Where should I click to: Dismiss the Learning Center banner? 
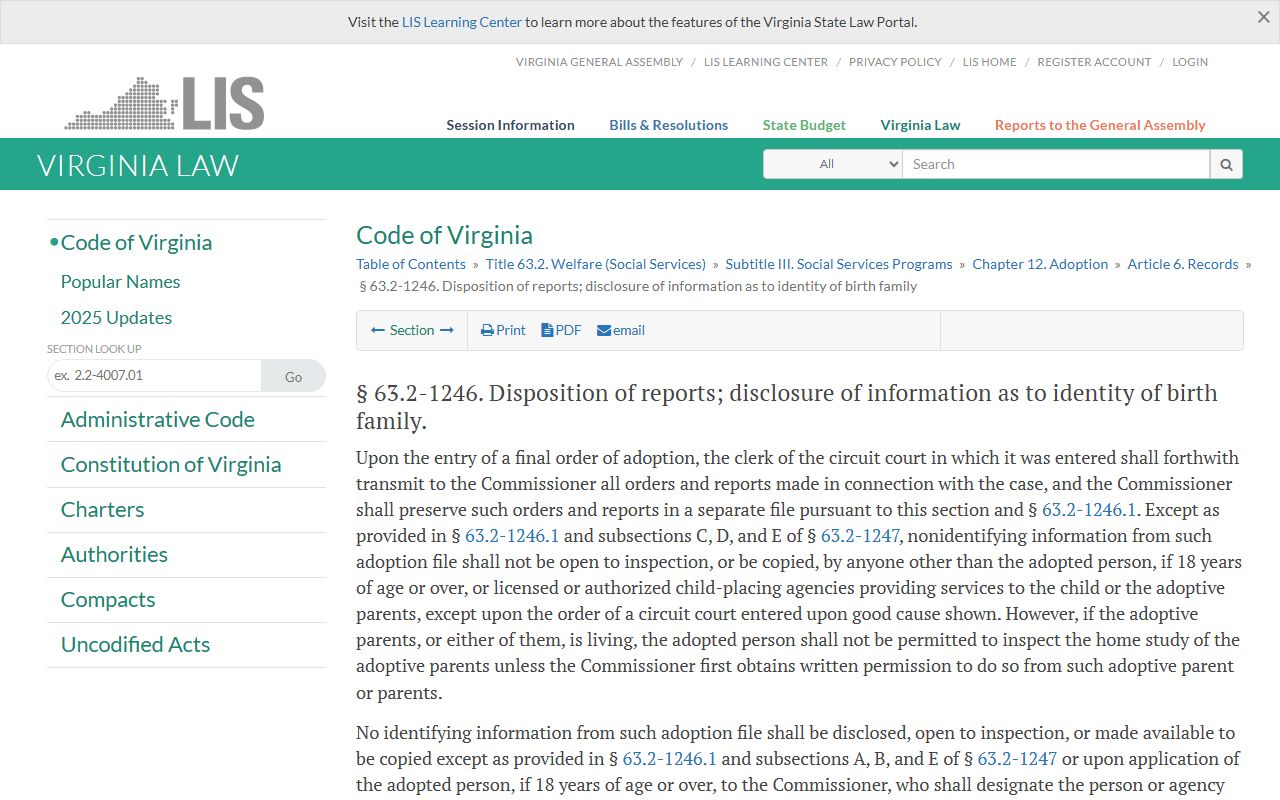pyautogui.click(x=1263, y=17)
